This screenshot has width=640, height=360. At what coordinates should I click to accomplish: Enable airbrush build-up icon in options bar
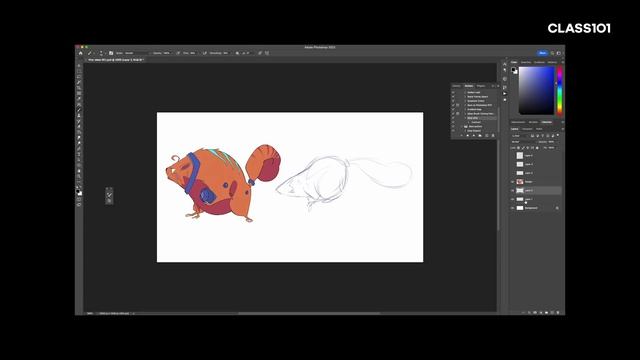click(204, 53)
